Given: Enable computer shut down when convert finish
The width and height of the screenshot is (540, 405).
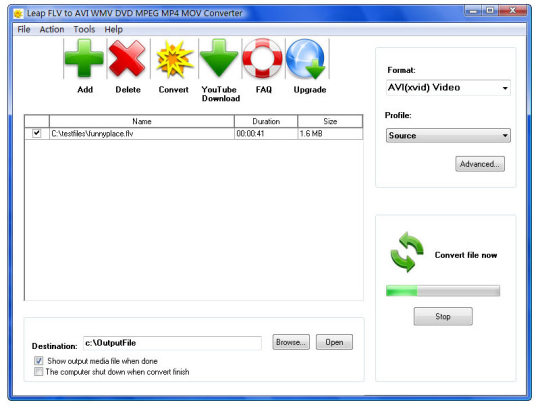Looking at the screenshot, I should tap(39, 372).
